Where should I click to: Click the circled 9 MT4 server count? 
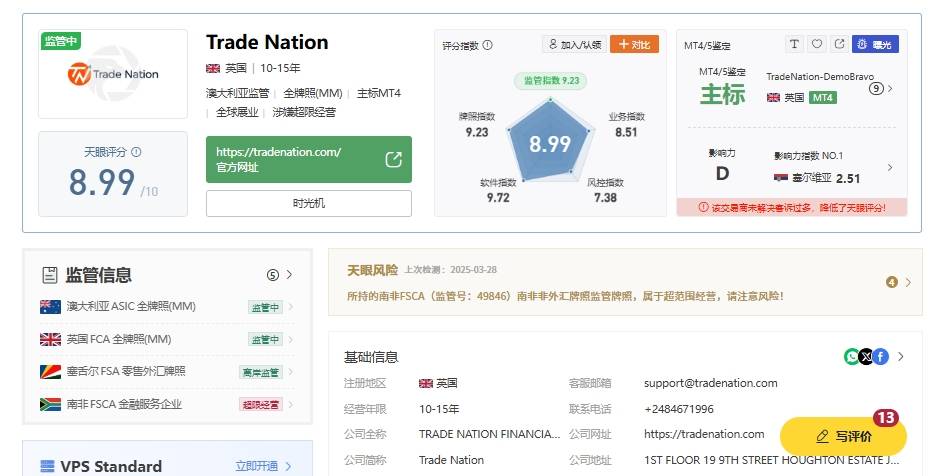pyautogui.click(x=875, y=88)
